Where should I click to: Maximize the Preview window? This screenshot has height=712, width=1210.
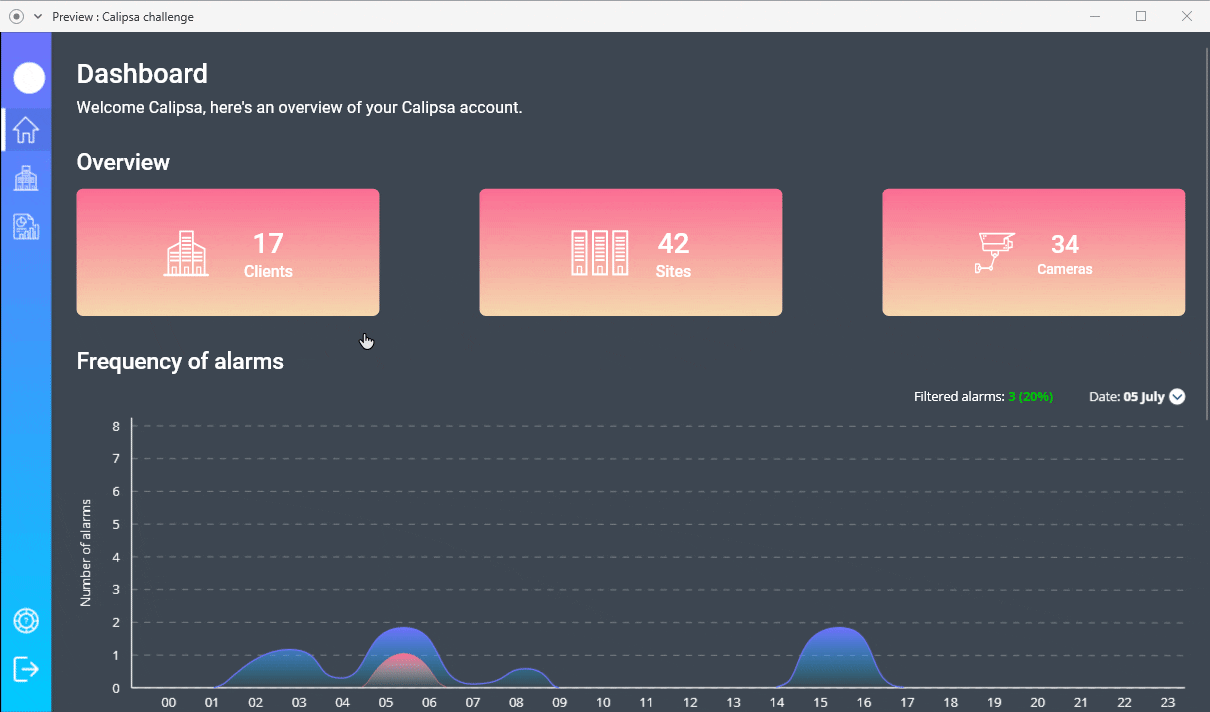[1141, 16]
